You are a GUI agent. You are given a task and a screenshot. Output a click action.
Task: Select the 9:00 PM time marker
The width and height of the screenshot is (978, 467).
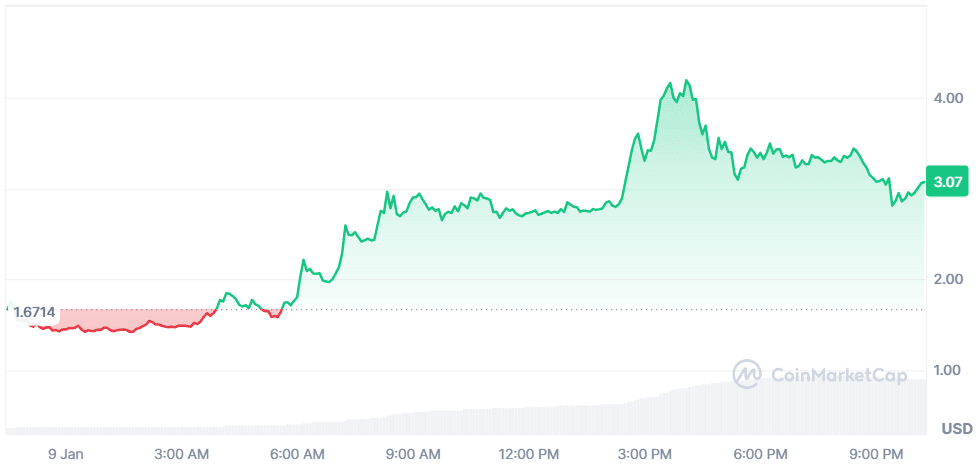pyautogui.click(x=875, y=454)
